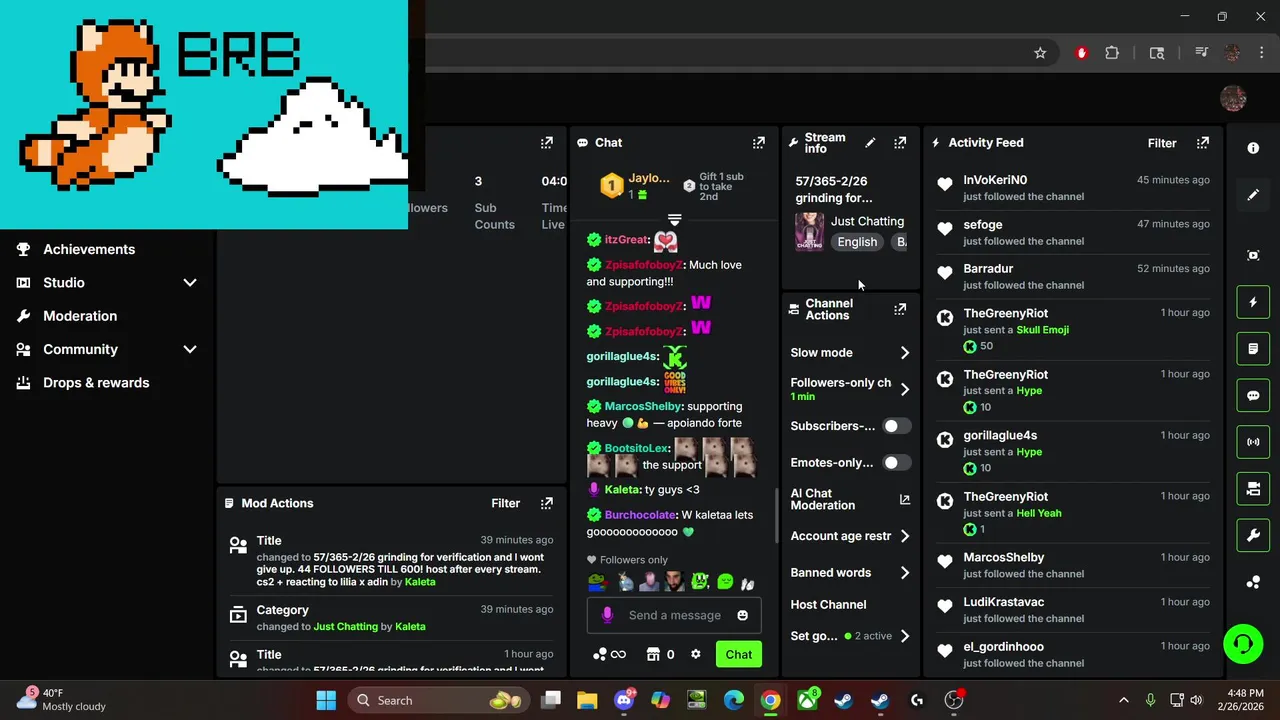Open Slow mode options
The image size is (1280, 720).
click(850, 353)
